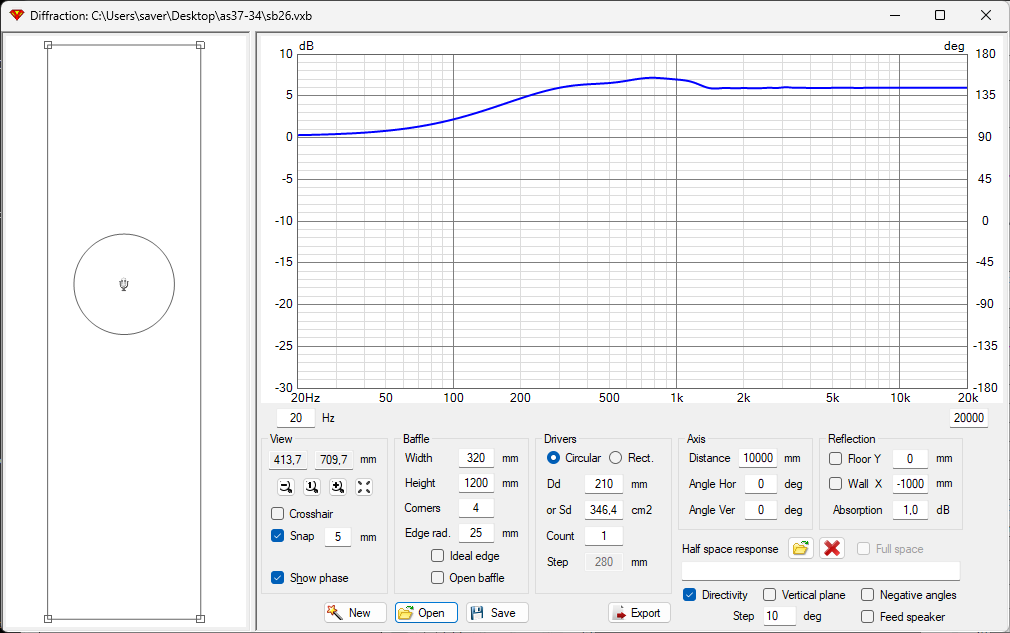
Task: Click the app icon in title bar
Action: pos(16,15)
